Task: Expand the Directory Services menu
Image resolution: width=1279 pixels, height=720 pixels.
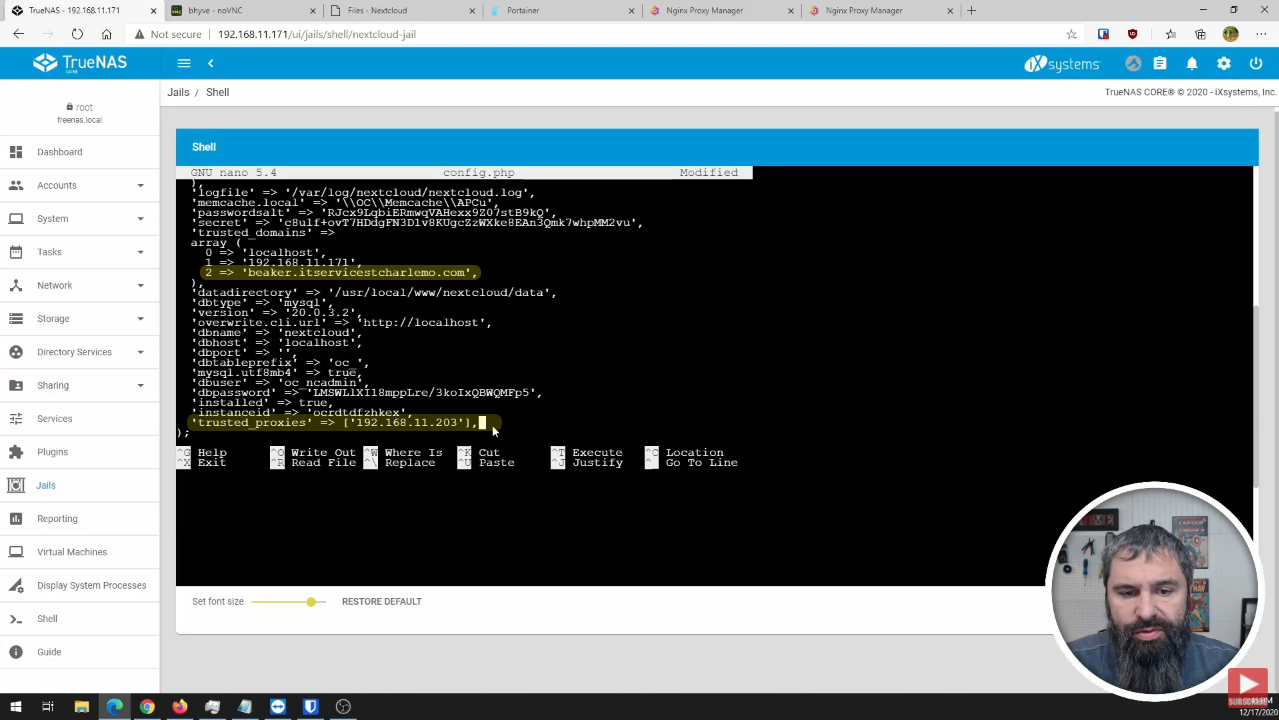Action: 79,352
